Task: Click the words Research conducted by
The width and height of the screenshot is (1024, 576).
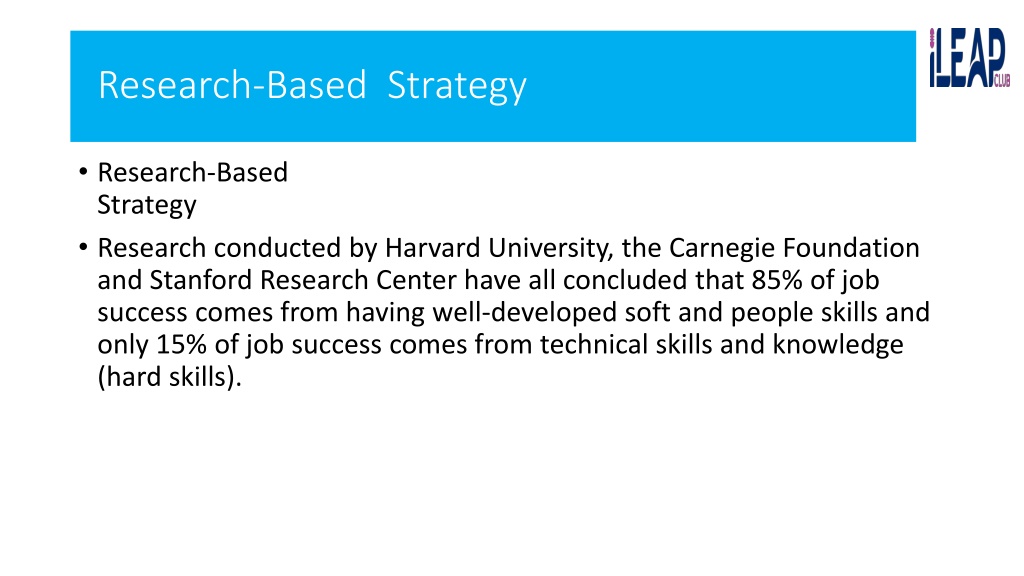Action: point(238,249)
